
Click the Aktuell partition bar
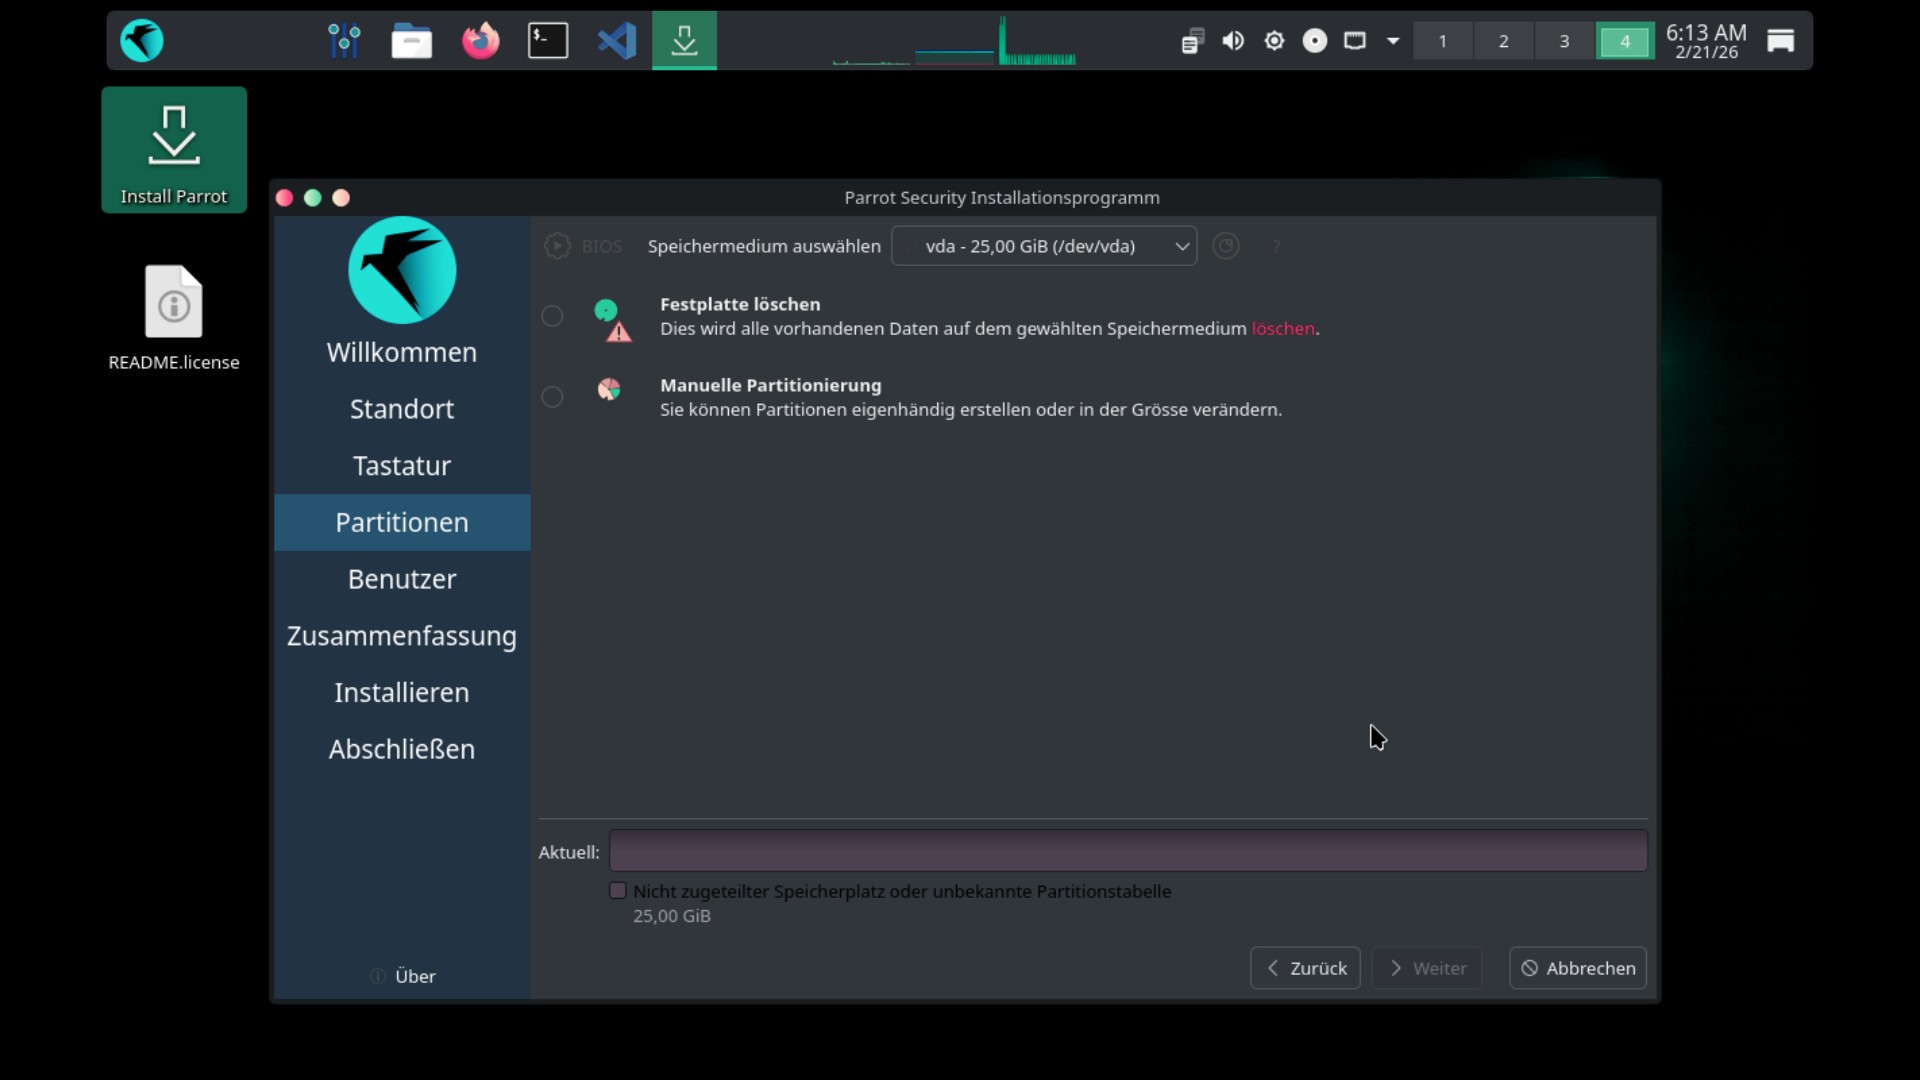coord(1128,851)
